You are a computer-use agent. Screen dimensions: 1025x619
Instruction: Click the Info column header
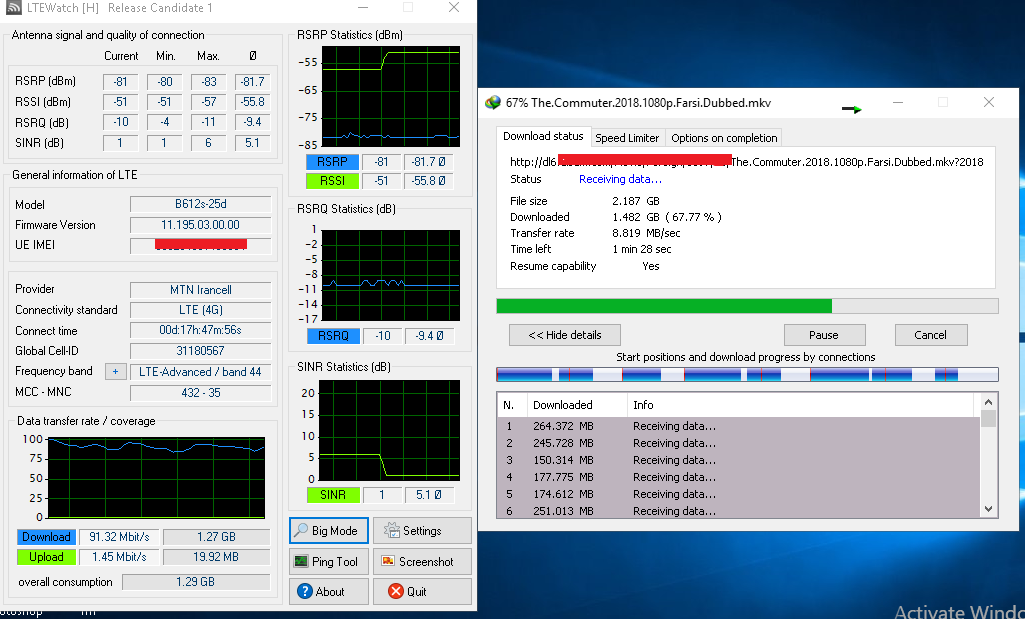point(803,405)
